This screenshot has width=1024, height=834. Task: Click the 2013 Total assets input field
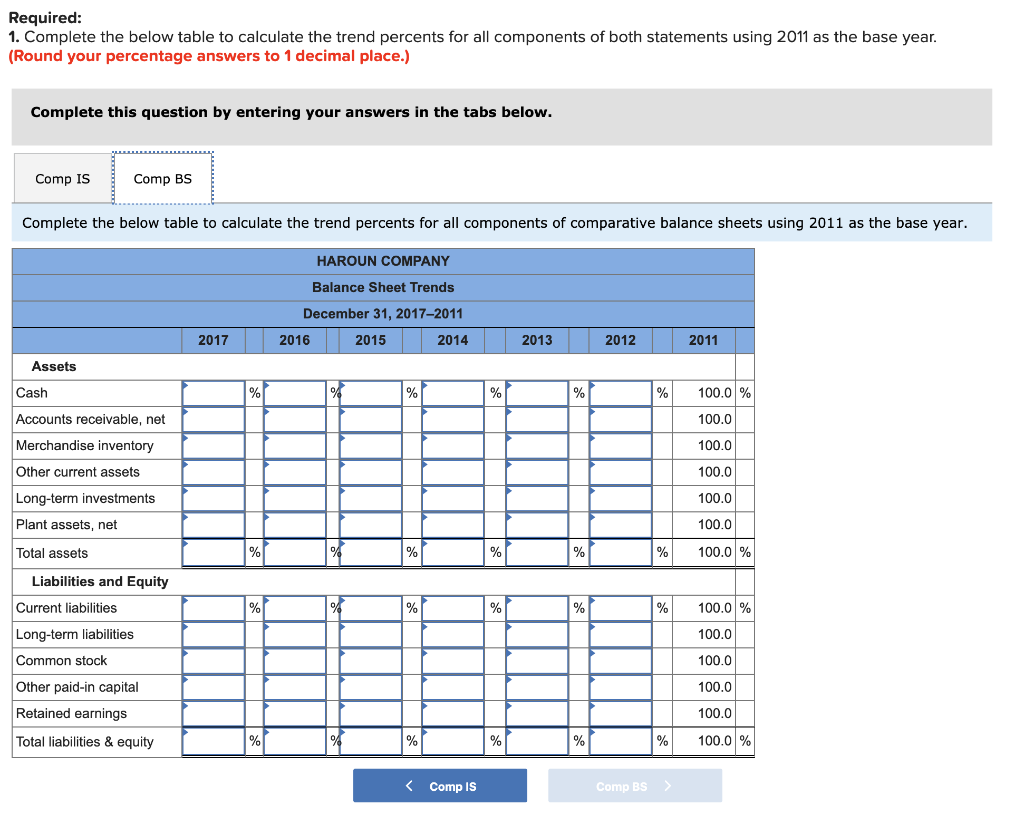[536, 552]
